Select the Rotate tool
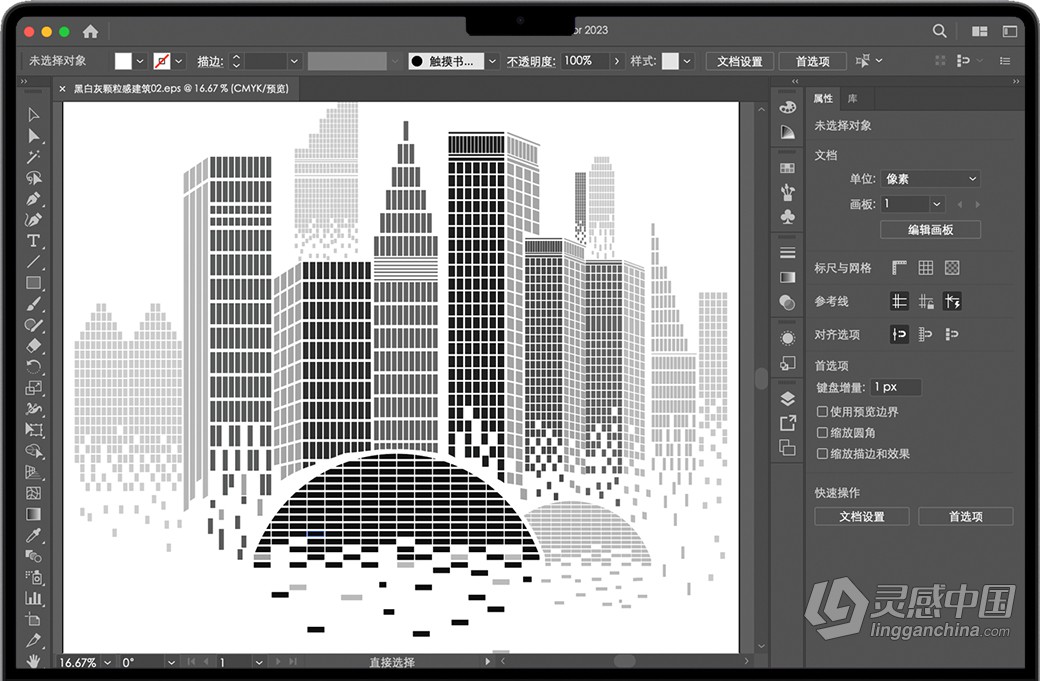This screenshot has width=1040, height=681. [33, 366]
